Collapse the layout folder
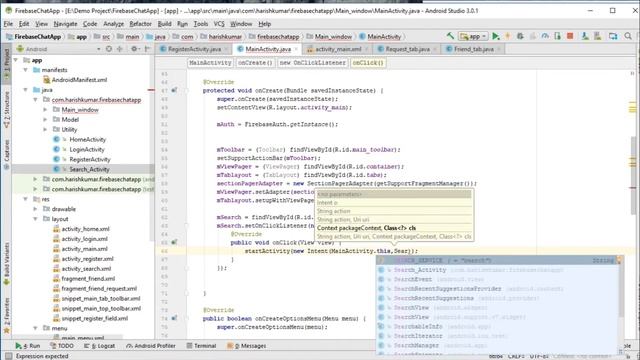640x360 pixels. click(x=36, y=219)
